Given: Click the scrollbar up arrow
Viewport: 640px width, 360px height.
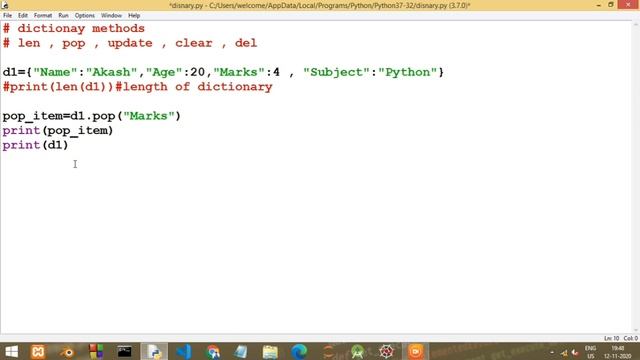Looking at the screenshot, I should pos(636,24).
